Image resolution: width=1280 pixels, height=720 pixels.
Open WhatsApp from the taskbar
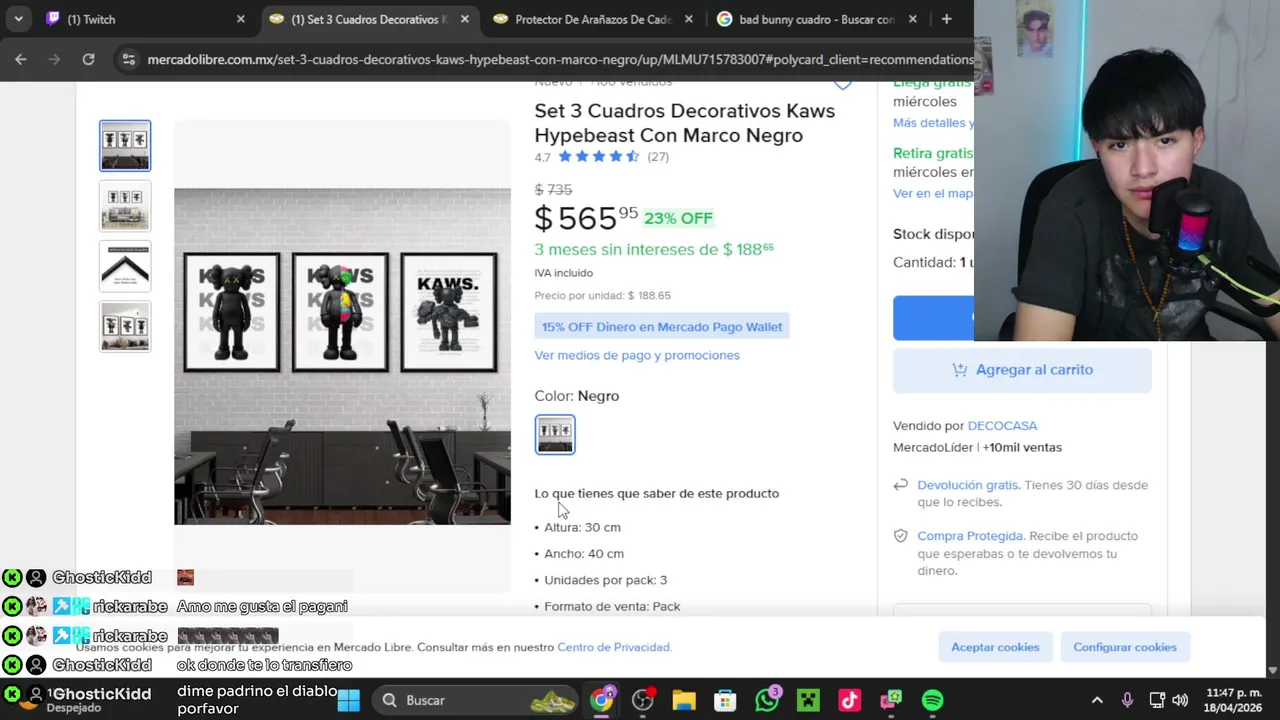tap(767, 700)
